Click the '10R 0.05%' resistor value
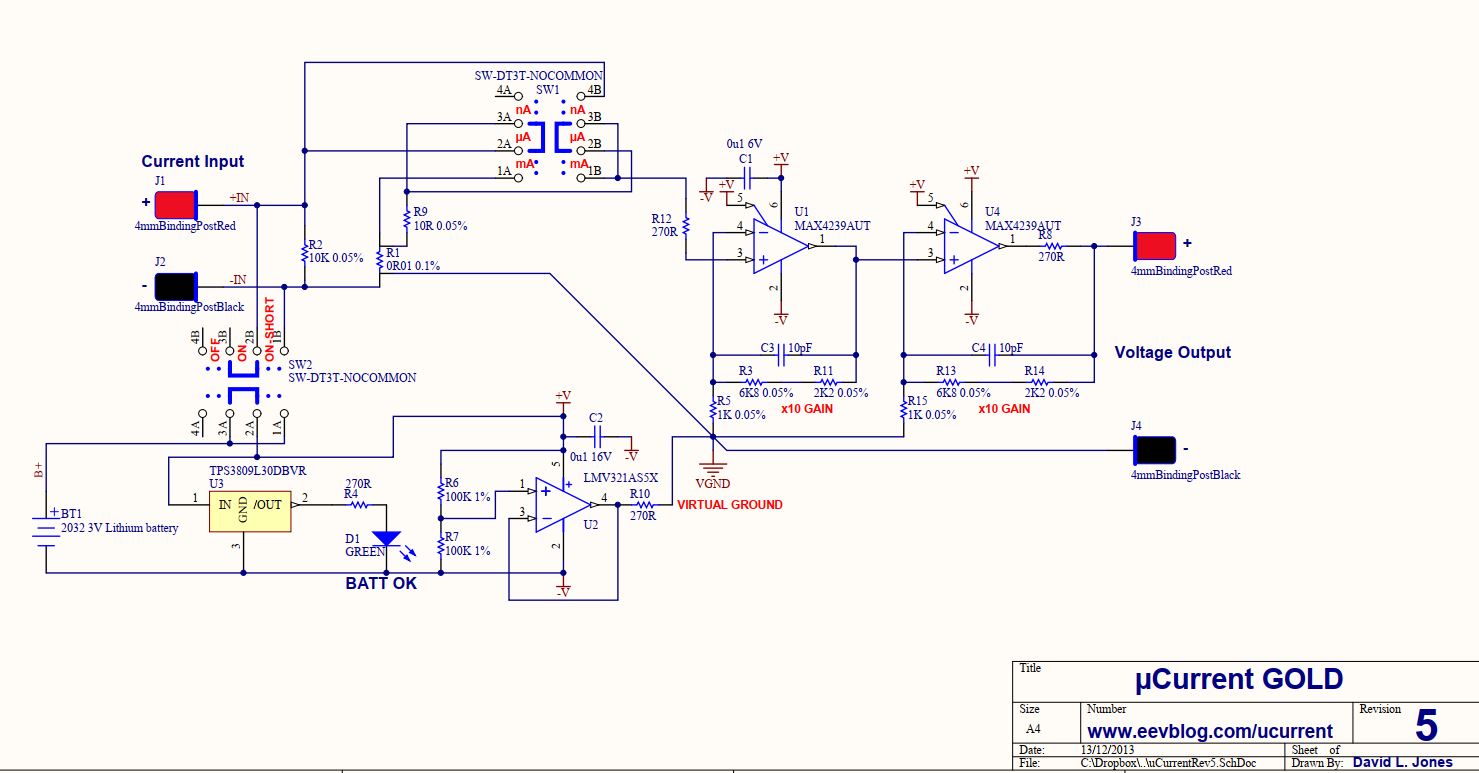 pos(441,226)
